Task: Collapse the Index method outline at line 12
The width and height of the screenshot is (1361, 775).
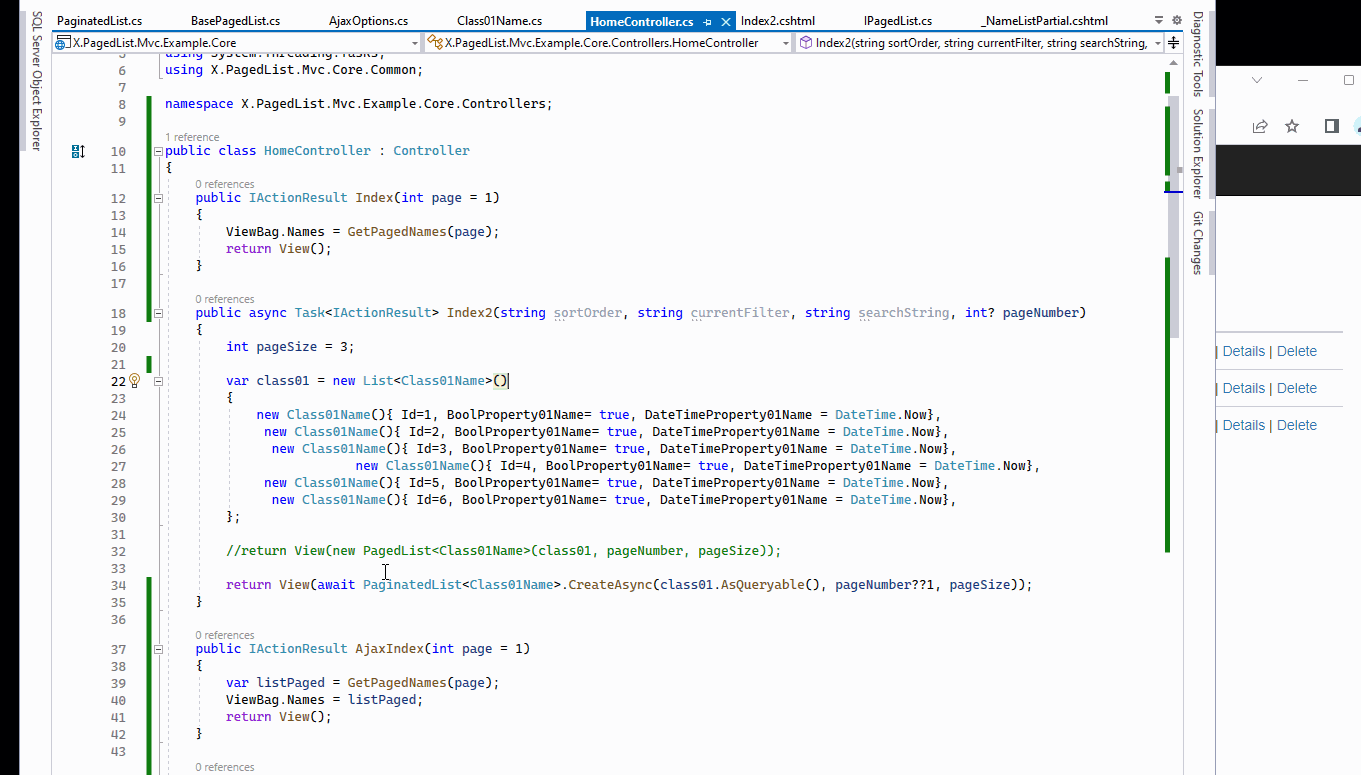Action: click(x=158, y=198)
